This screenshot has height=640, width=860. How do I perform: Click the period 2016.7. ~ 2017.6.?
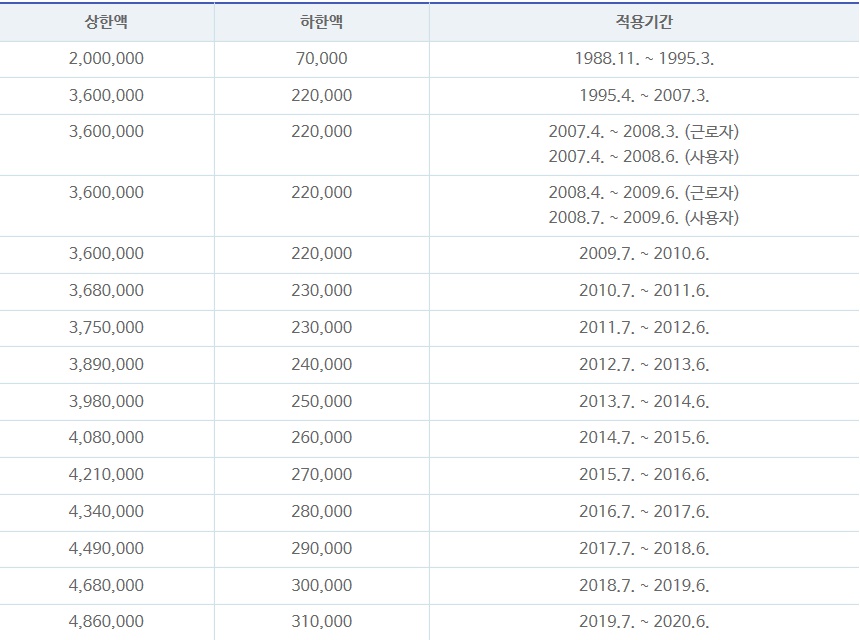click(x=644, y=512)
